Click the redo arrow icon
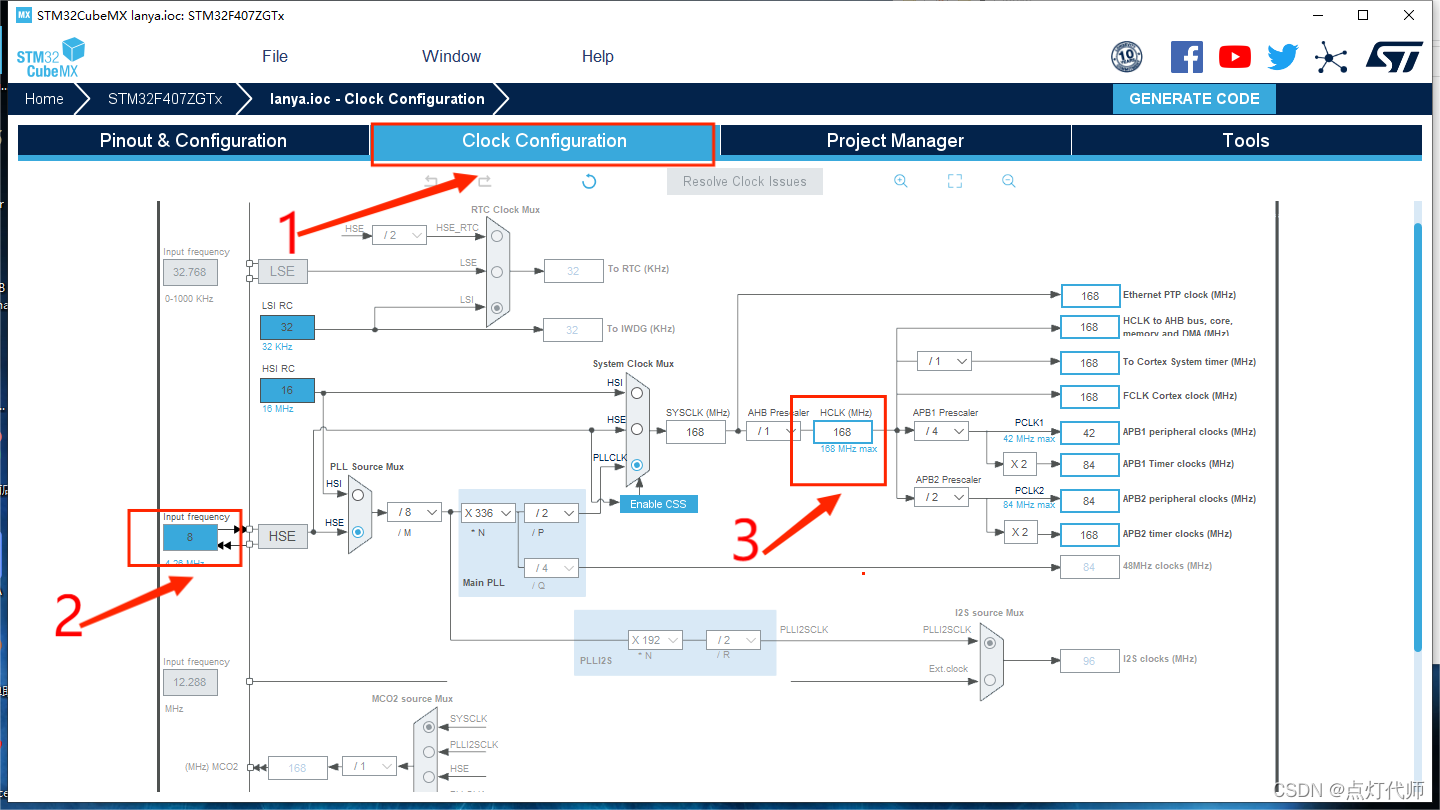The image size is (1440, 810). (x=484, y=181)
